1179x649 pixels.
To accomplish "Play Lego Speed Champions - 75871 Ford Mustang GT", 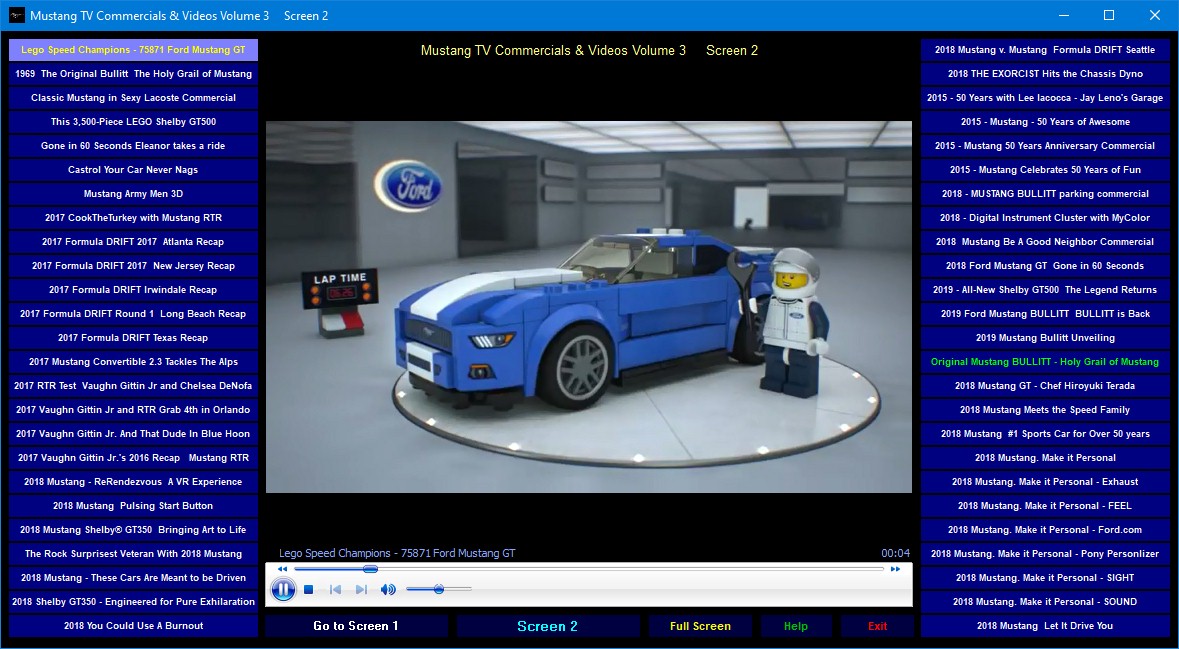I will [x=133, y=50].
